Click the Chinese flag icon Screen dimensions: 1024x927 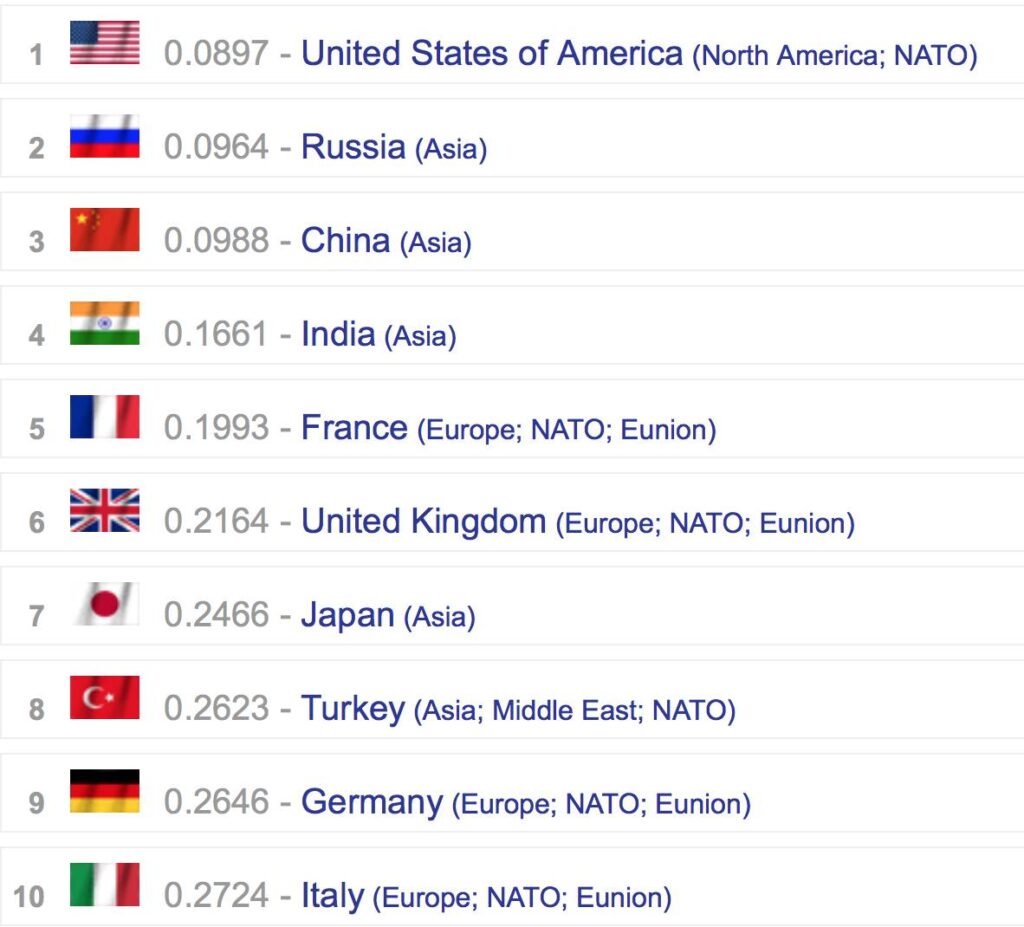(x=104, y=230)
